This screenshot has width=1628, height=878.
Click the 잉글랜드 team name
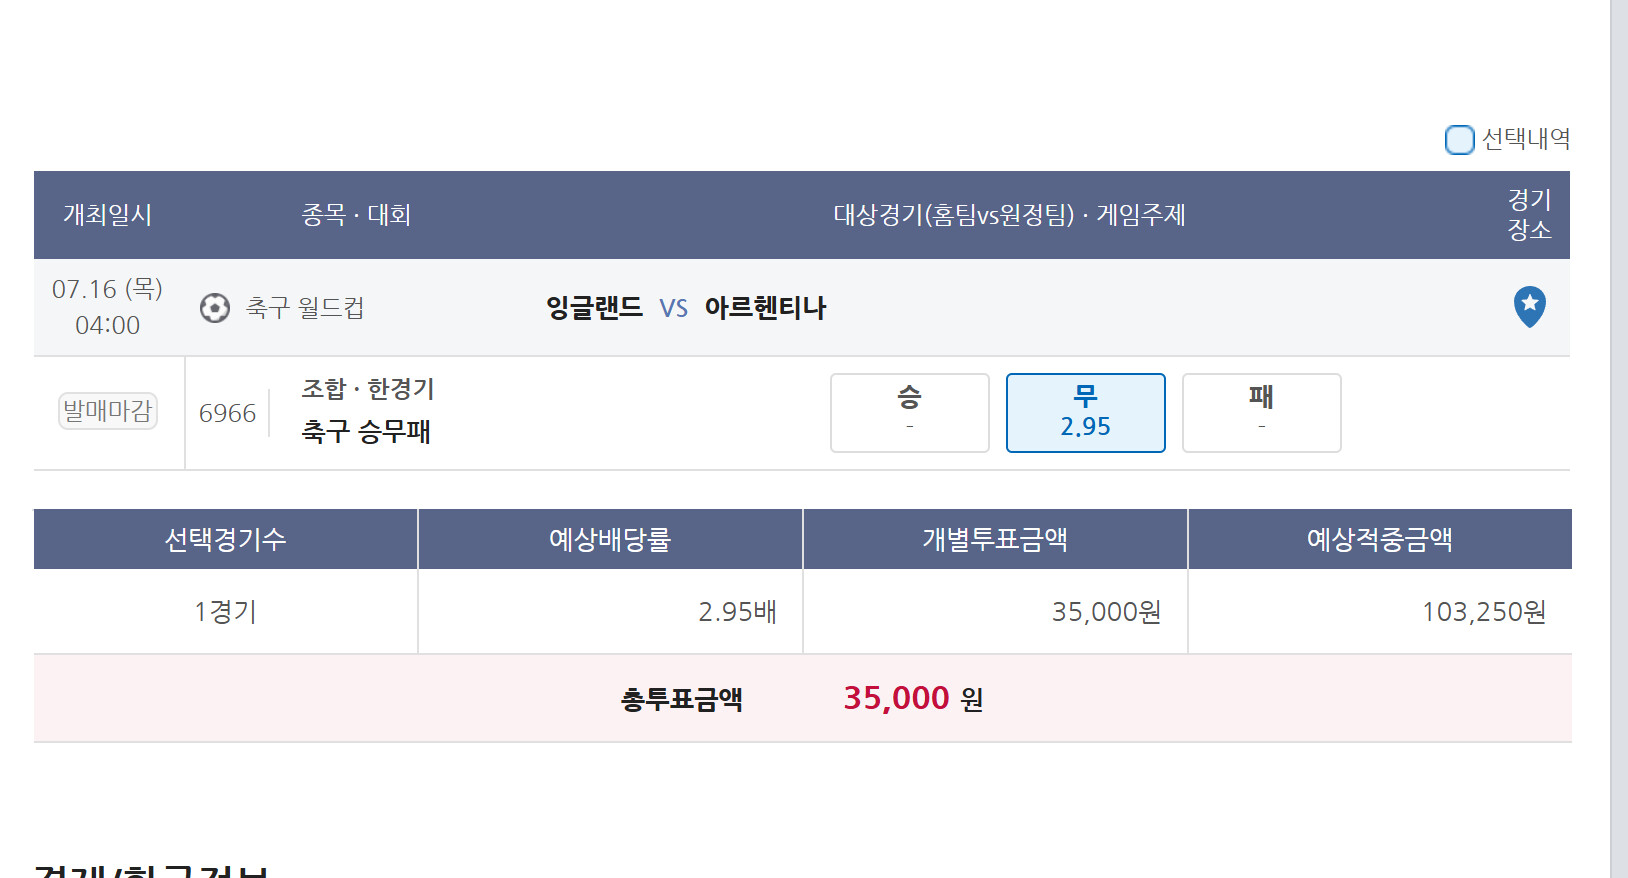tap(594, 308)
